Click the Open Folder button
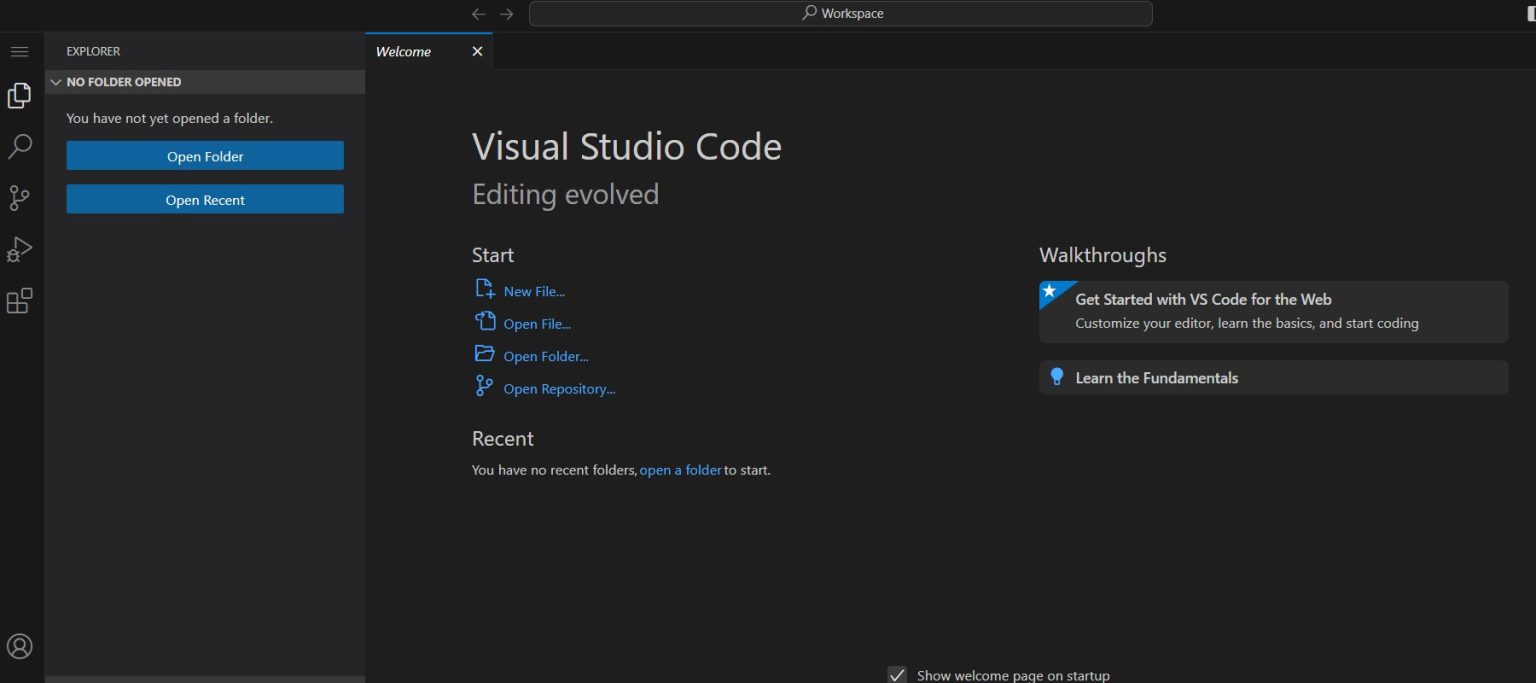This screenshot has width=1536, height=683. (204, 155)
